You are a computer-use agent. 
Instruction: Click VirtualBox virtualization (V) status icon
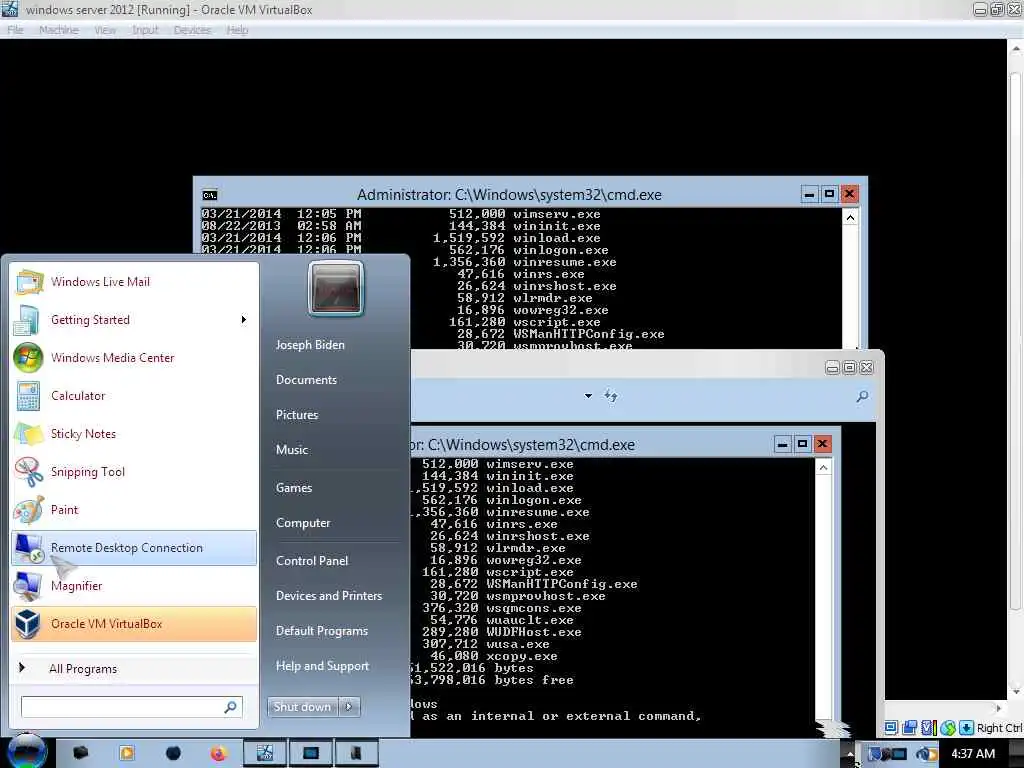click(928, 728)
